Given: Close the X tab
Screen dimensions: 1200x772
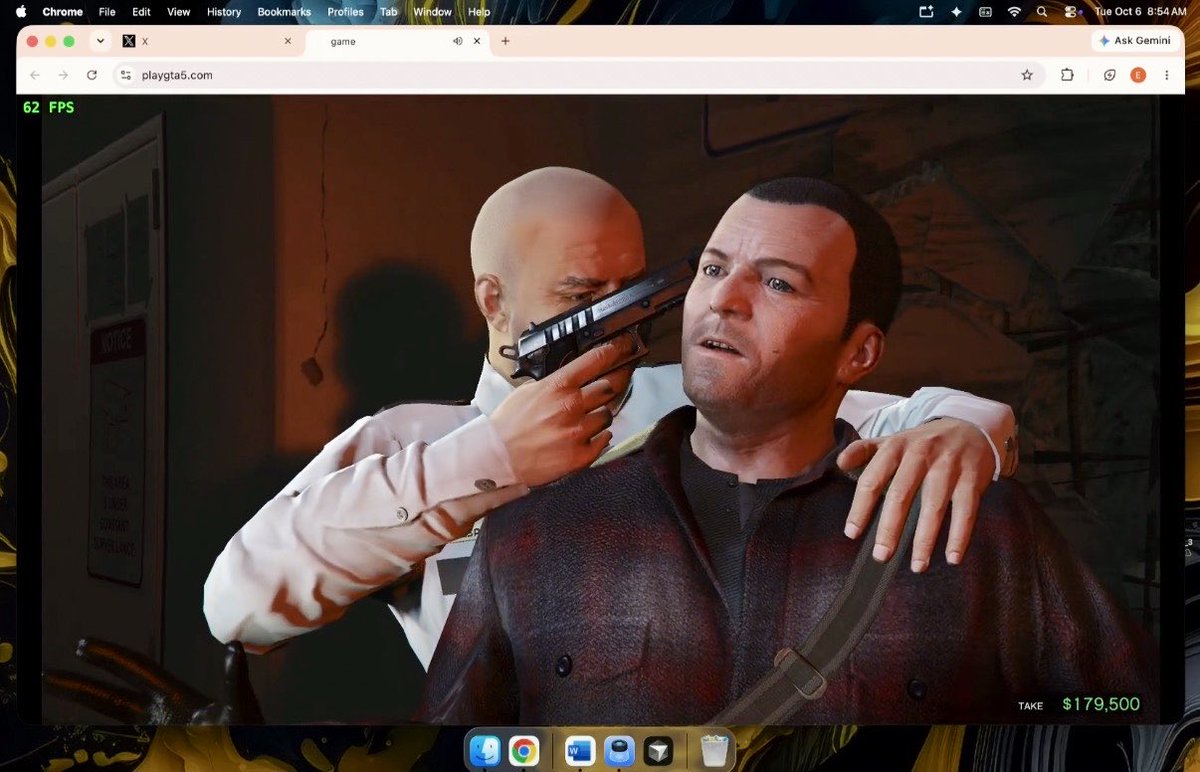Looking at the screenshot, I should coord(288,41).
